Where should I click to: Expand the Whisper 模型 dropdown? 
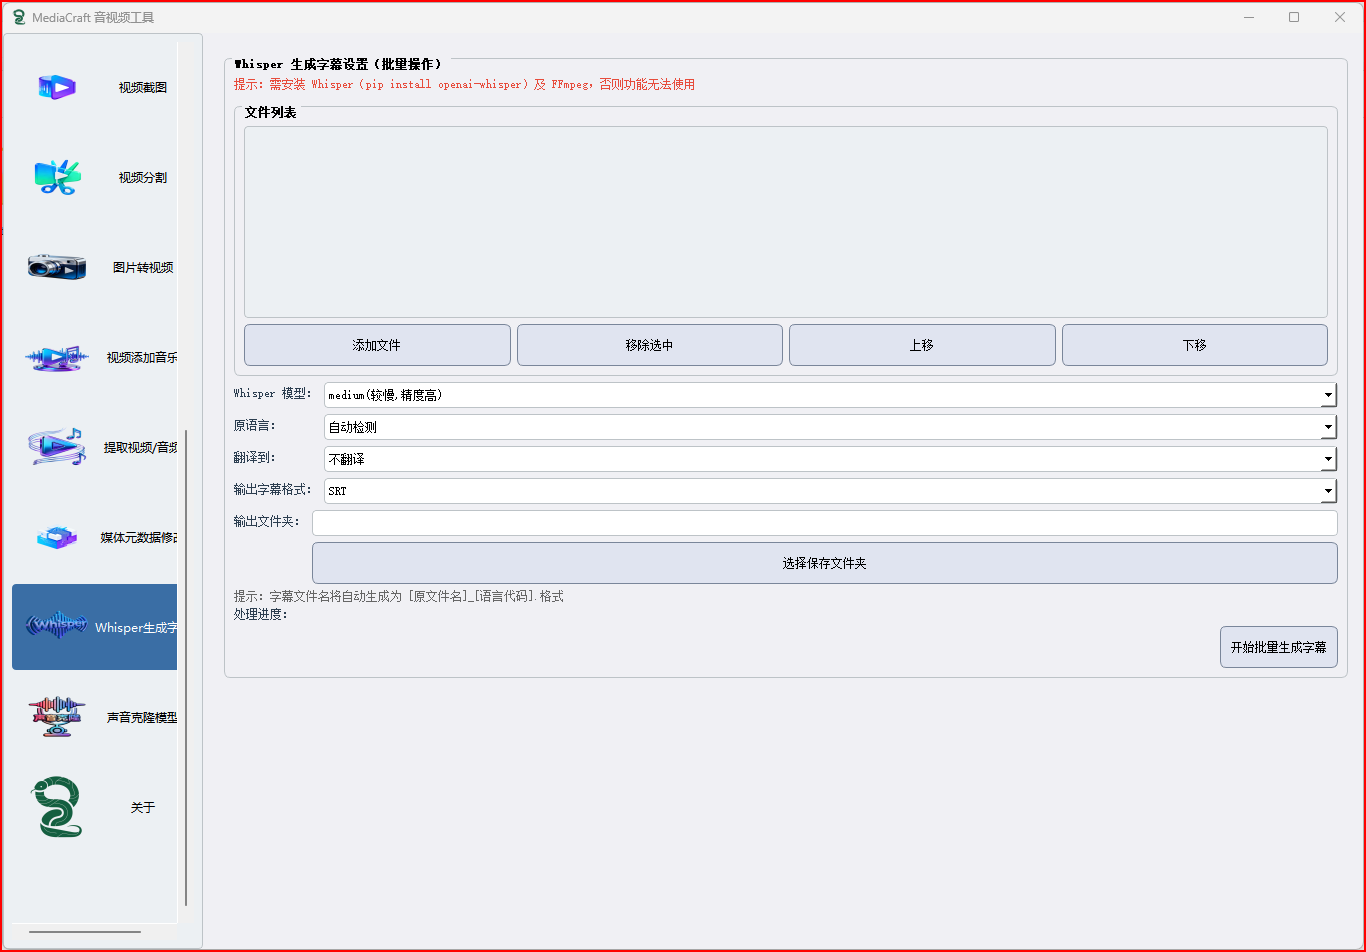(829, 395)
